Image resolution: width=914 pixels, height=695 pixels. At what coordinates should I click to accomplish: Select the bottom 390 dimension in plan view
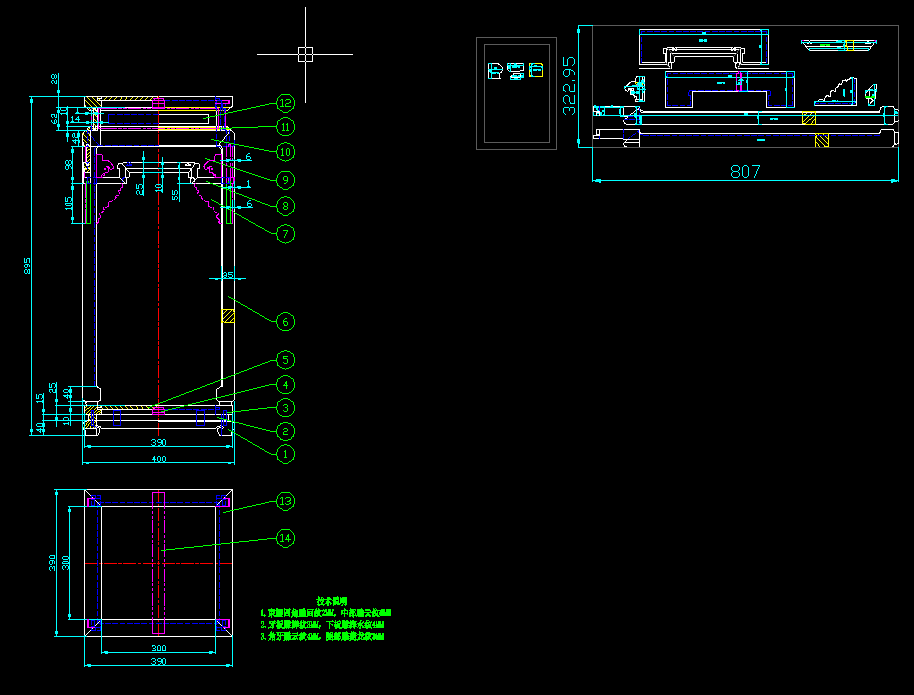(x=158, y=663)
